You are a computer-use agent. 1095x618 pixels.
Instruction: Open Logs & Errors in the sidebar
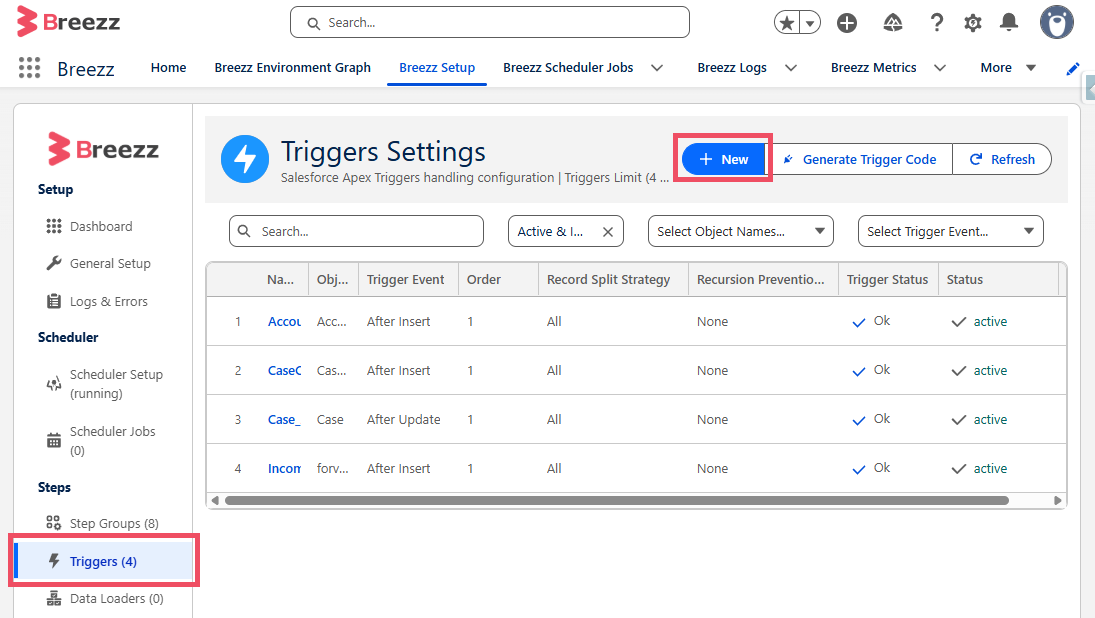109,302
